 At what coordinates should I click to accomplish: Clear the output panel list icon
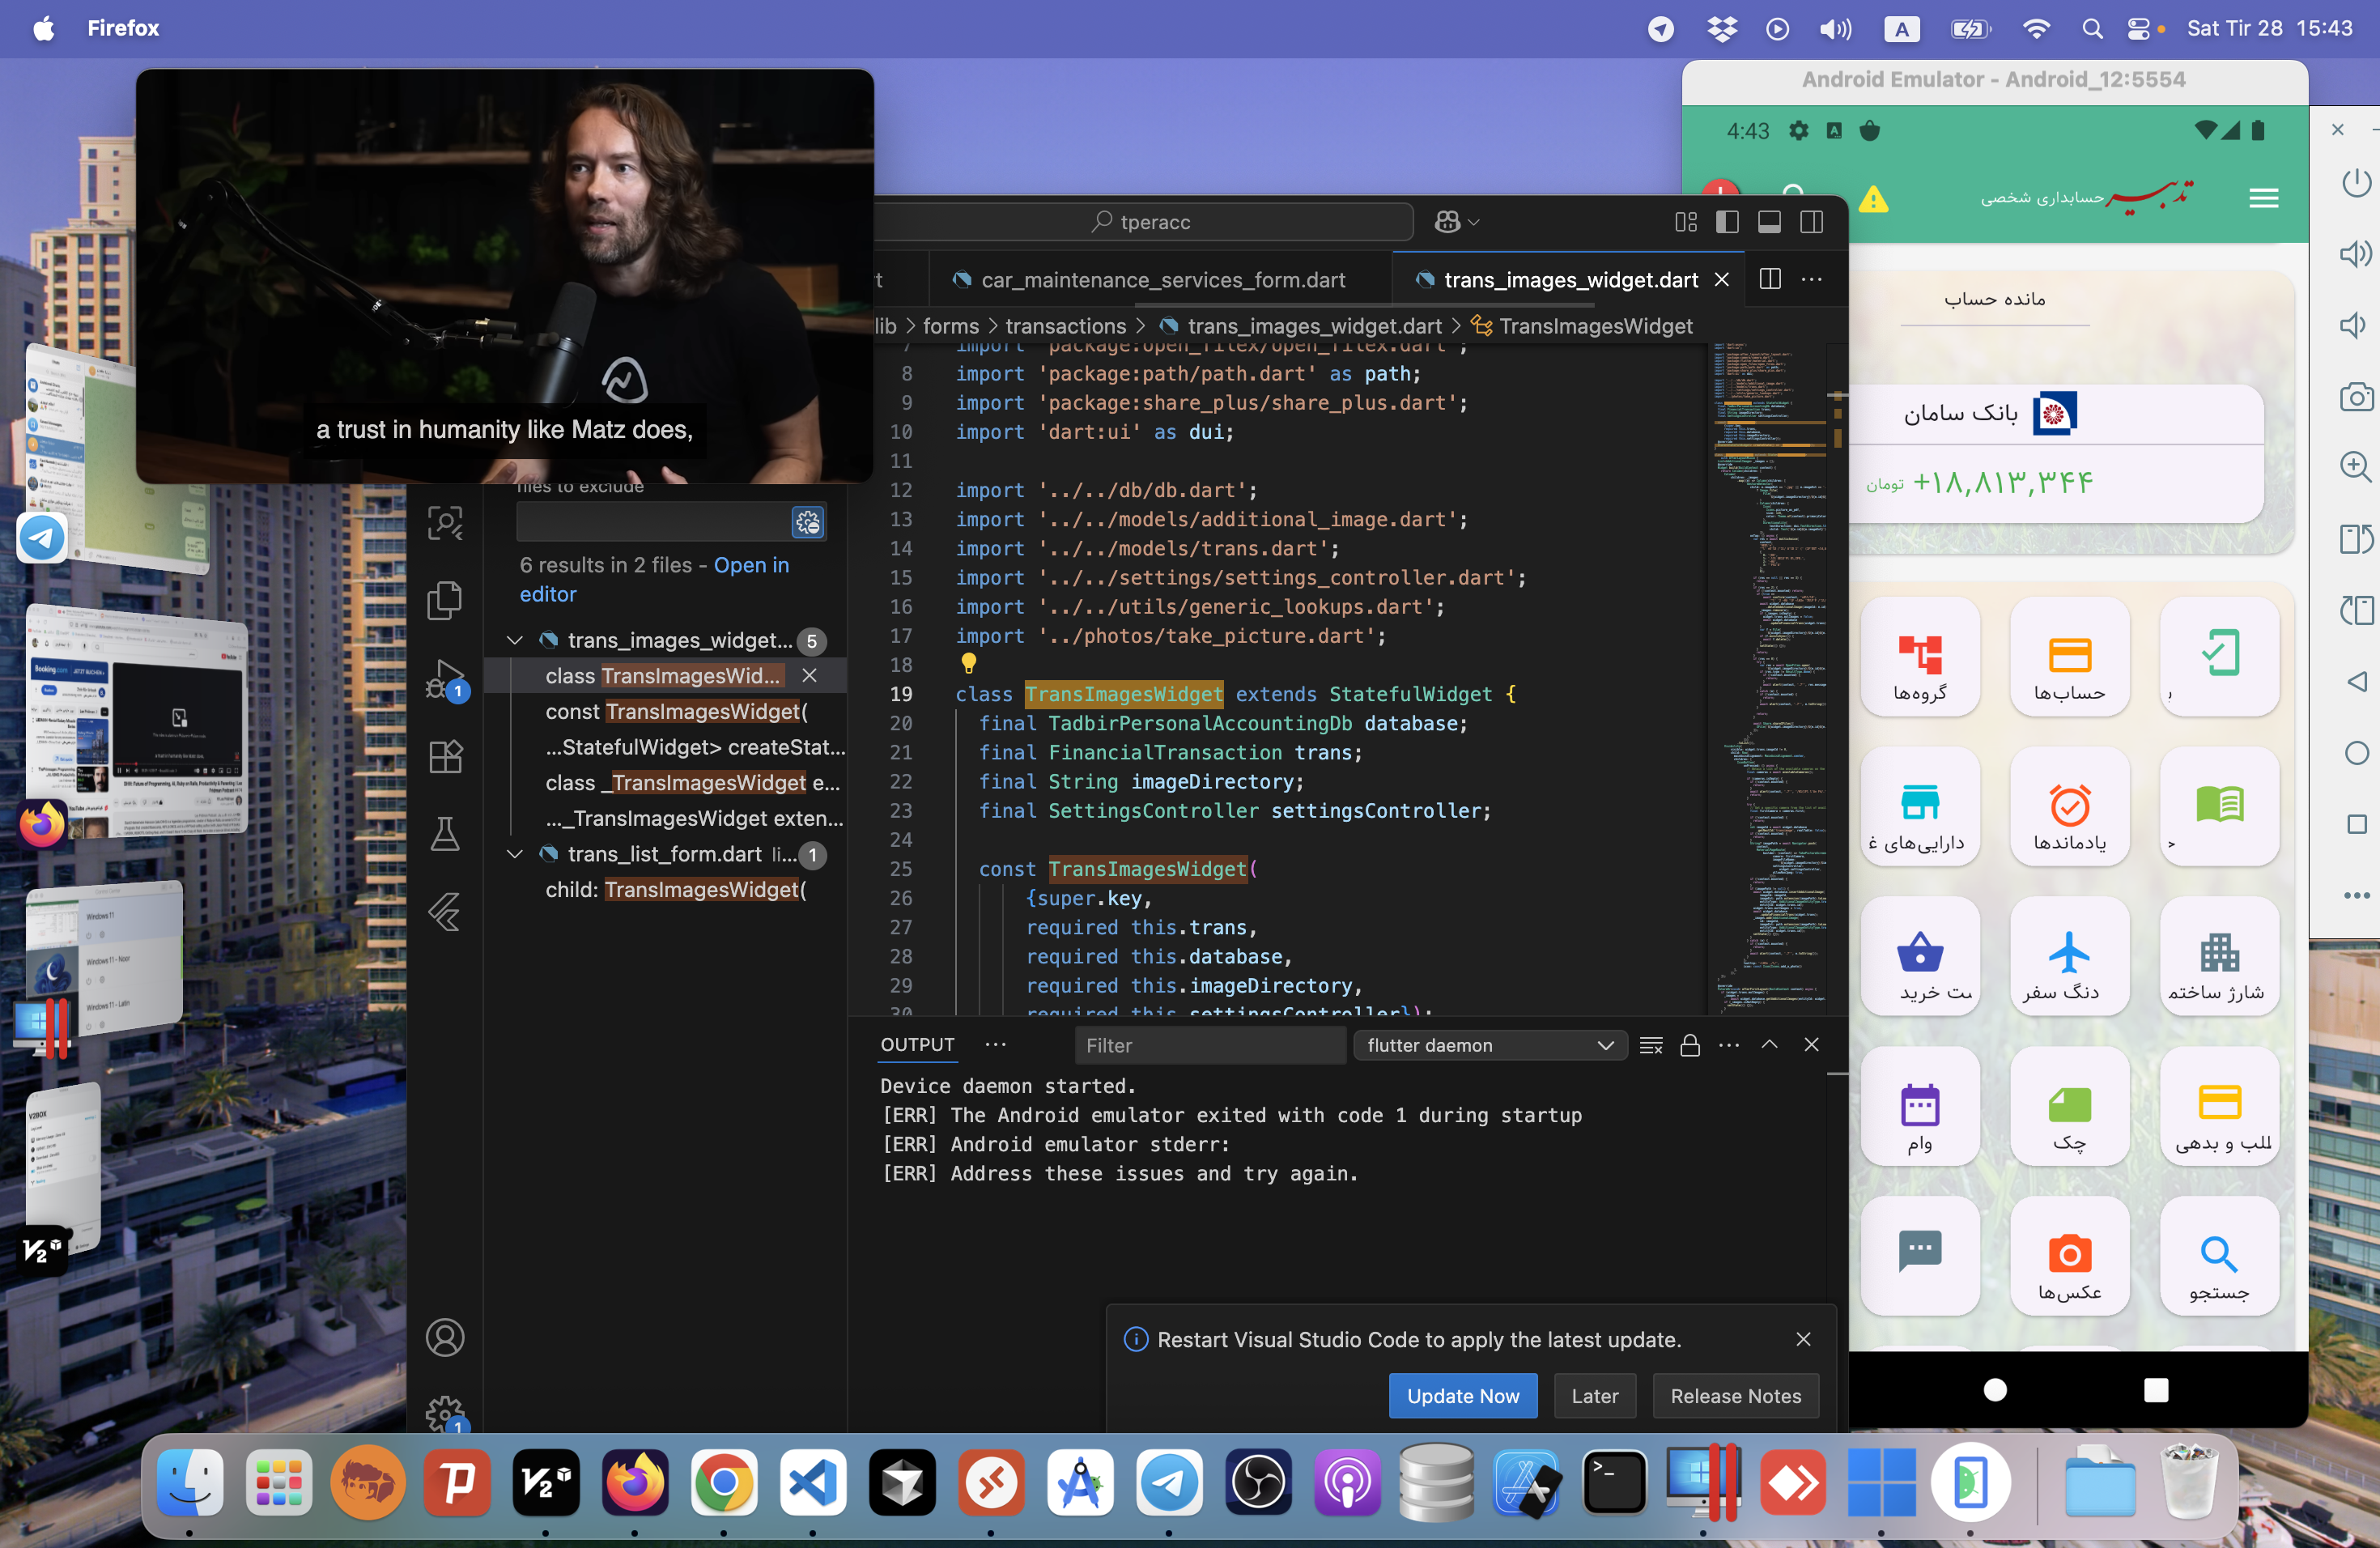(x=1651, y=1045)
